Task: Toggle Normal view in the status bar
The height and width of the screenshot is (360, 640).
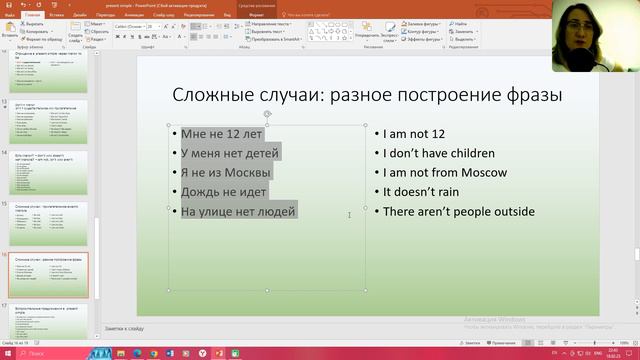Action: [x=528, y=343]
